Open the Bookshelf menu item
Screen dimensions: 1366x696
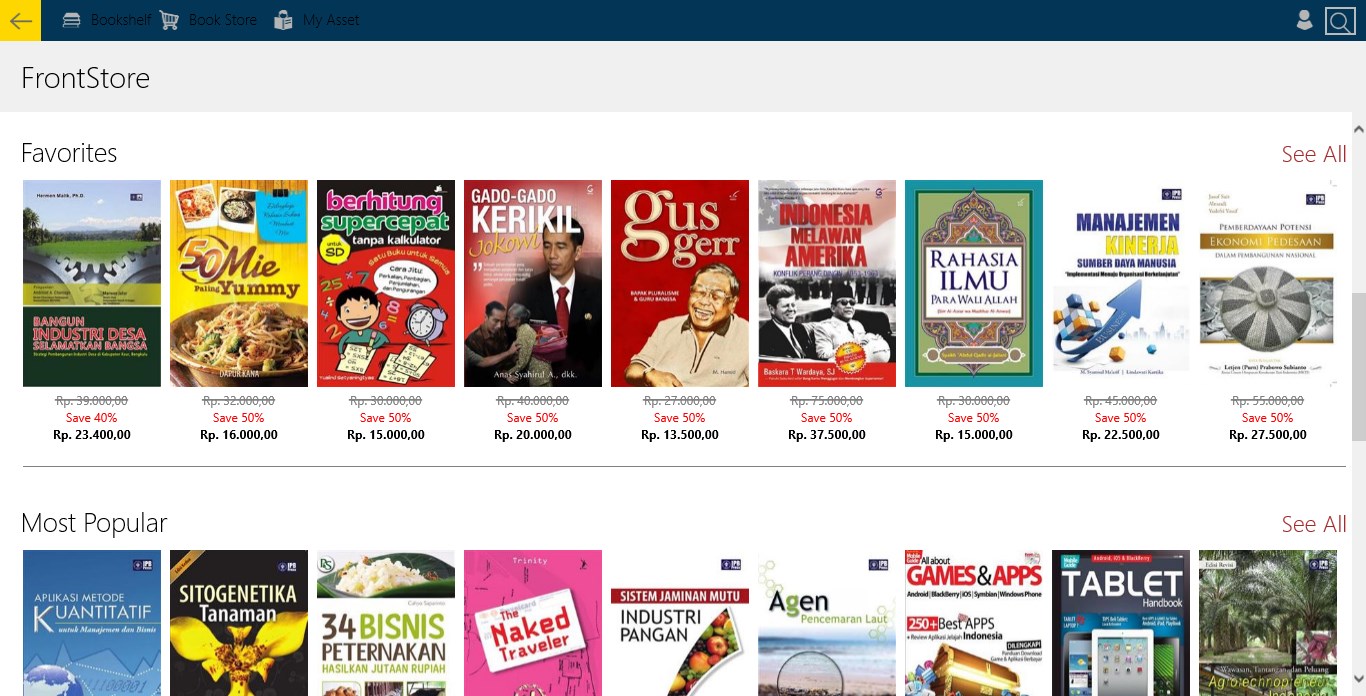121,20
